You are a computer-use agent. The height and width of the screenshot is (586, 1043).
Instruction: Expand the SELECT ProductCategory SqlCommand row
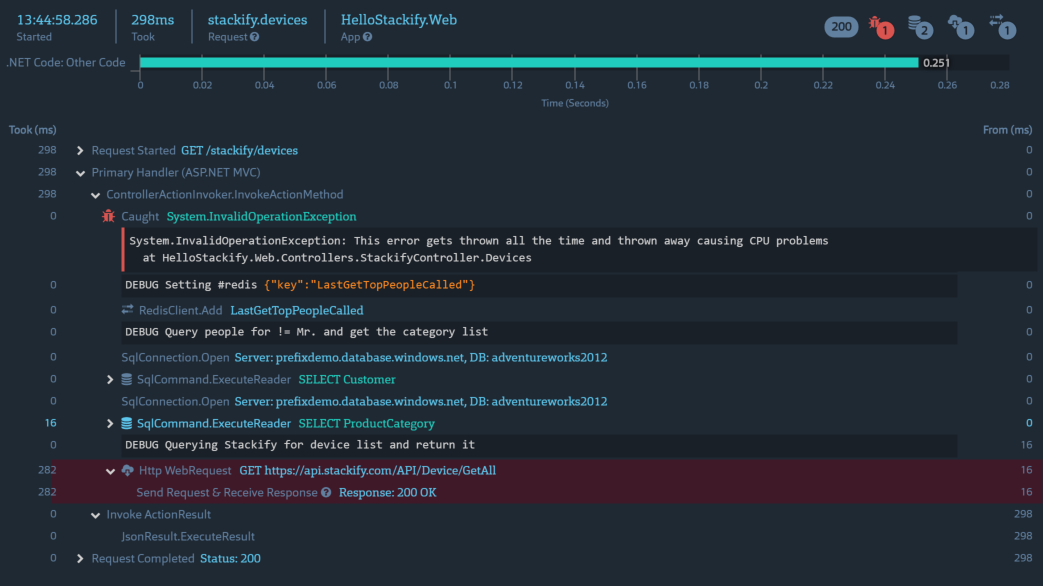pyautogui.click(x=110, y=423)
